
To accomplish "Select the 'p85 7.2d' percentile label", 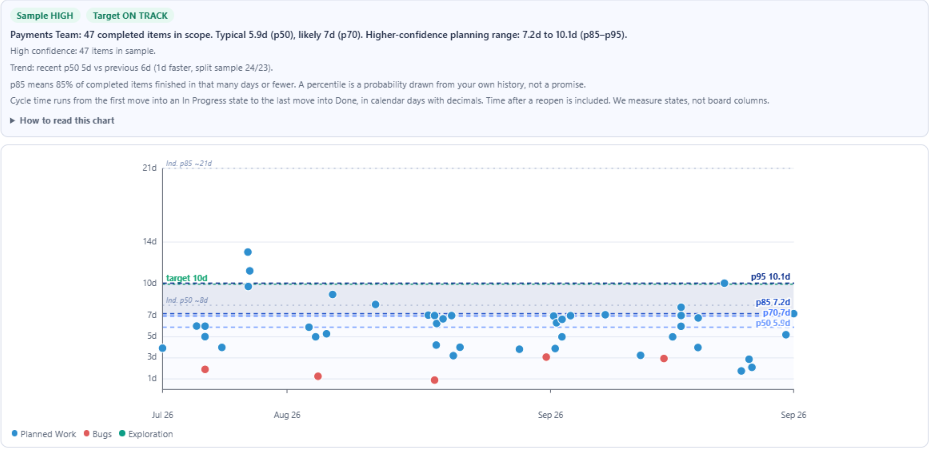I will click(x=773, y=302).
